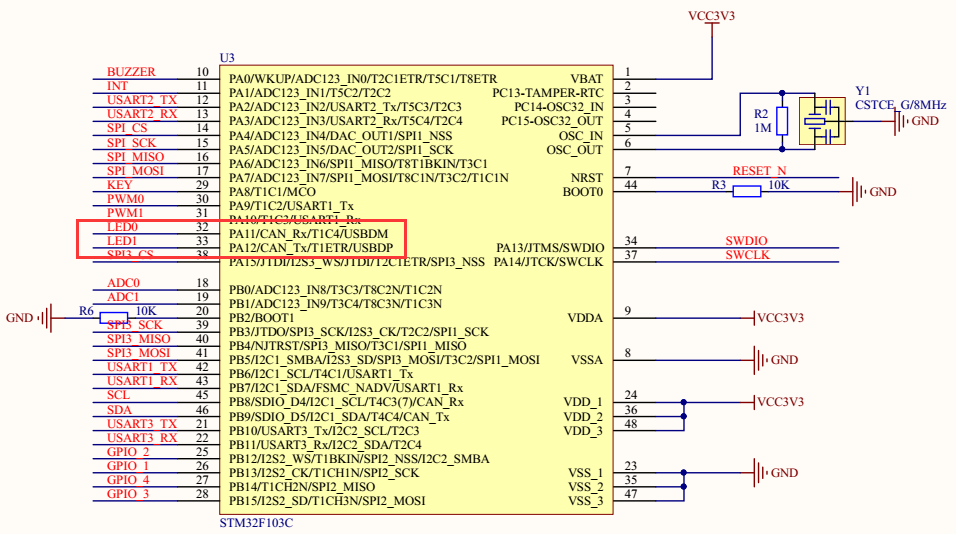The height and width of the screenshot is (534, 956).
Task: Click the BOOT0 pin name
Action: click(x=583, y=192)
